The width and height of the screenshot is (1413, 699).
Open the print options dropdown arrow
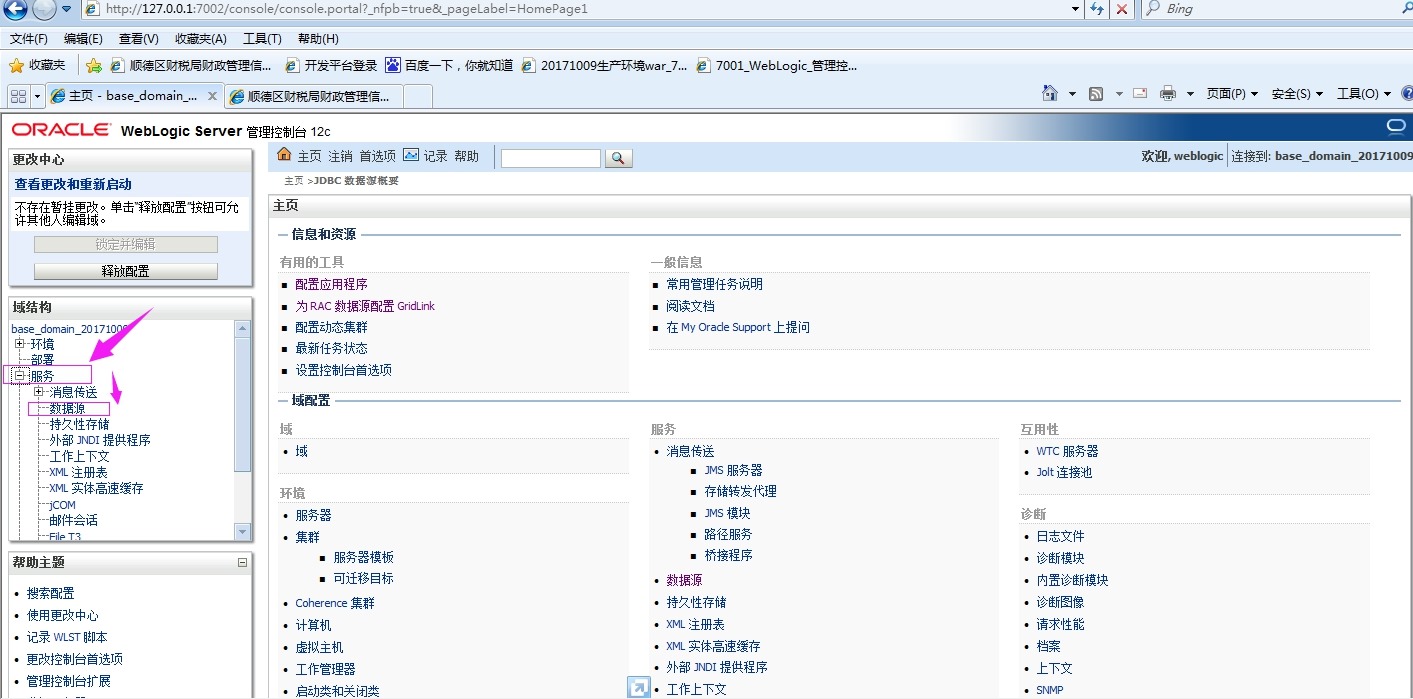pos(1190,94)
